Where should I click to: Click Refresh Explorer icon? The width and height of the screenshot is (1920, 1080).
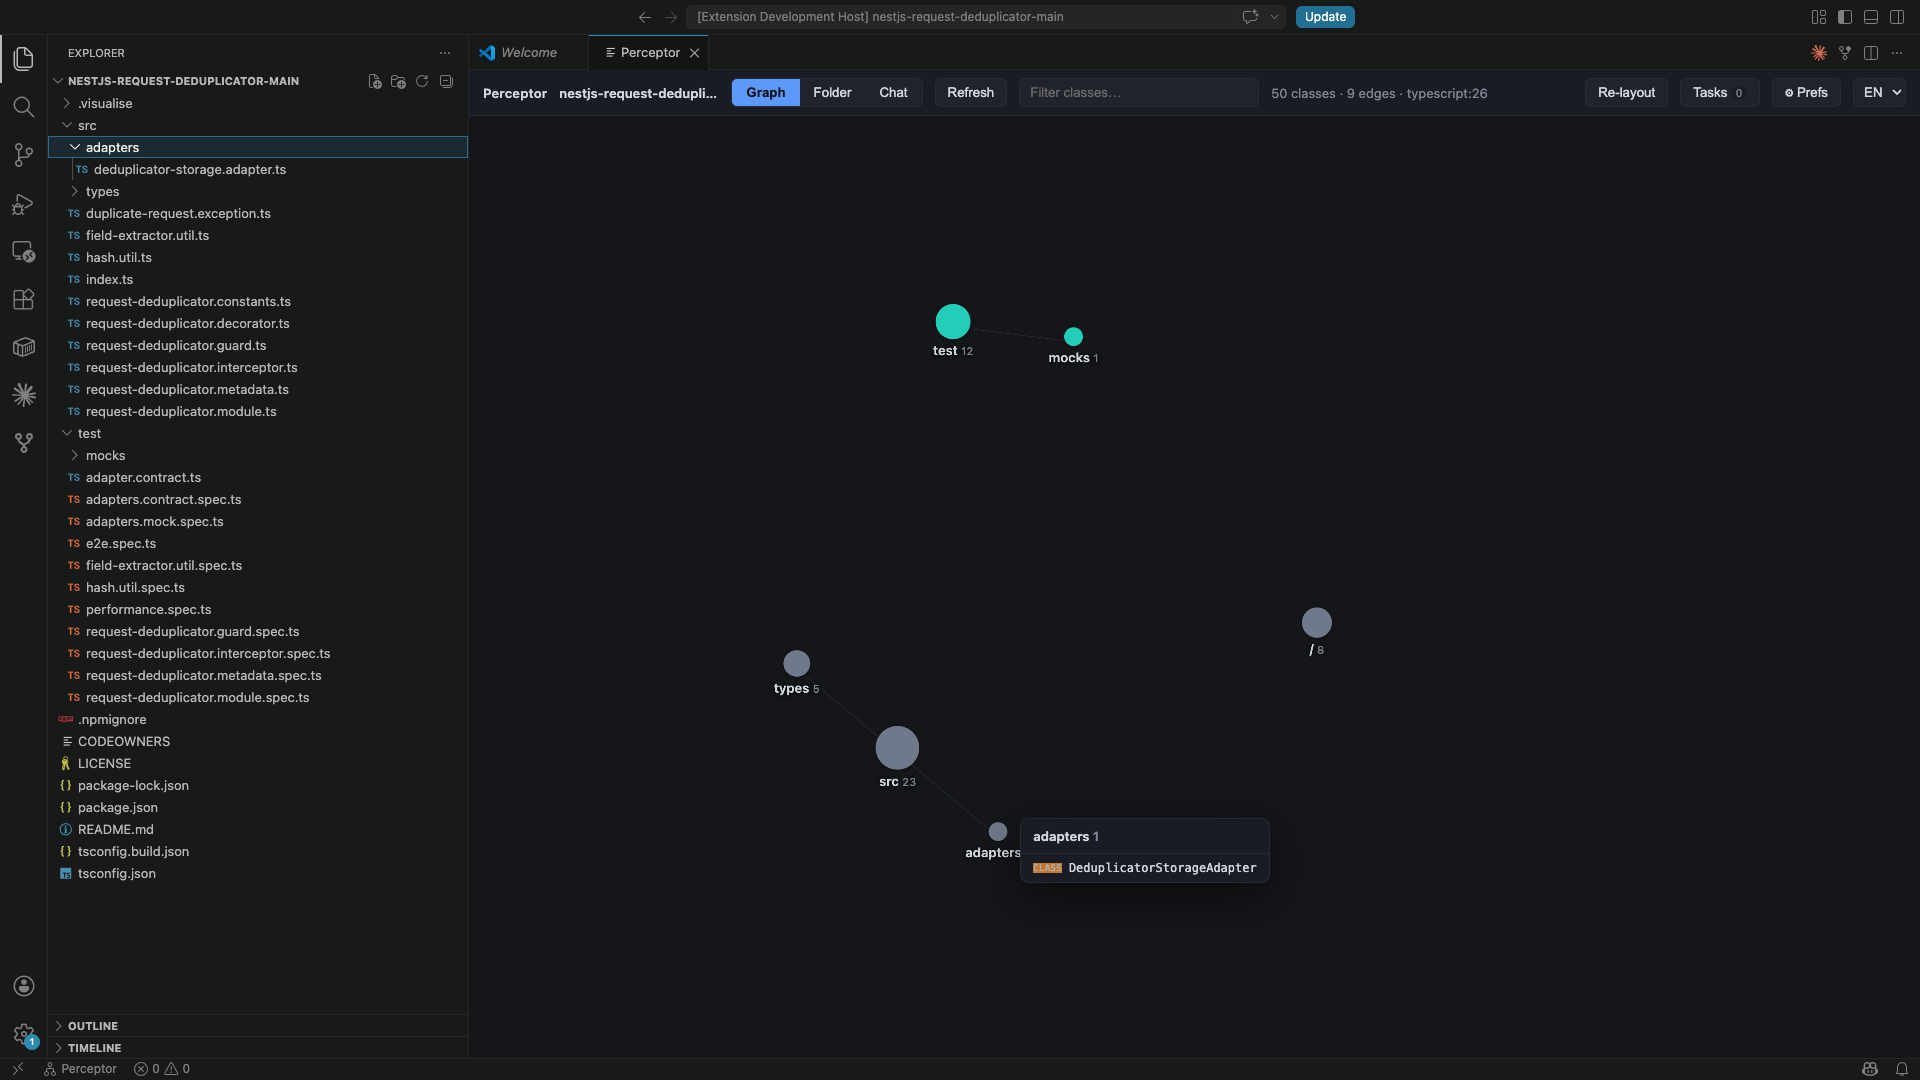pos(422,81)
